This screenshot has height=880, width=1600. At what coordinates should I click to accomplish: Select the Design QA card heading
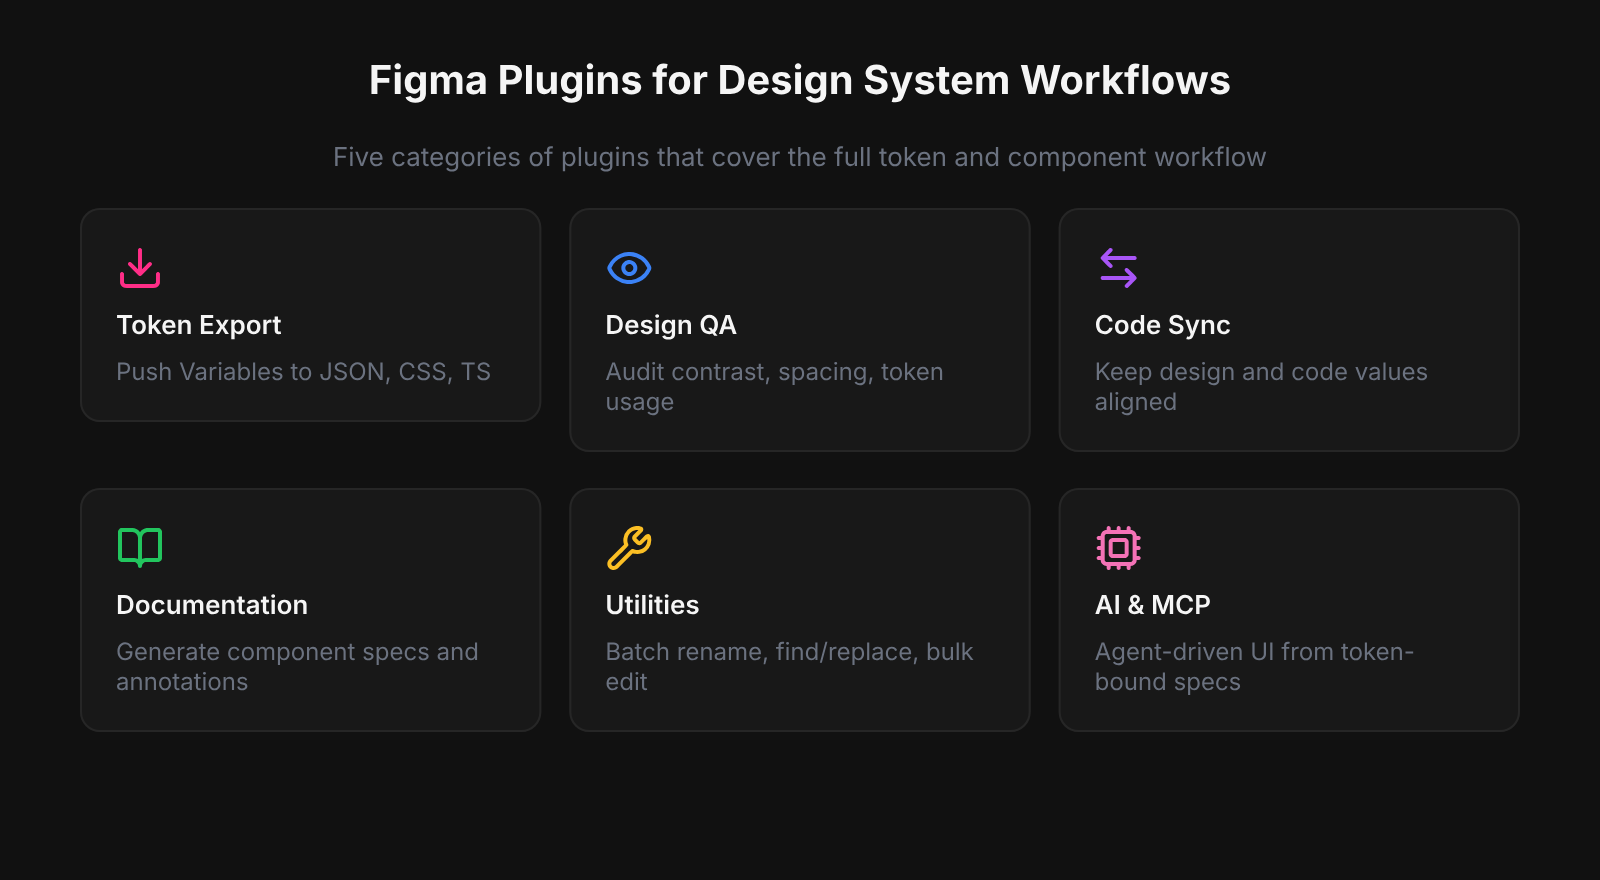(x=671, y=325)
